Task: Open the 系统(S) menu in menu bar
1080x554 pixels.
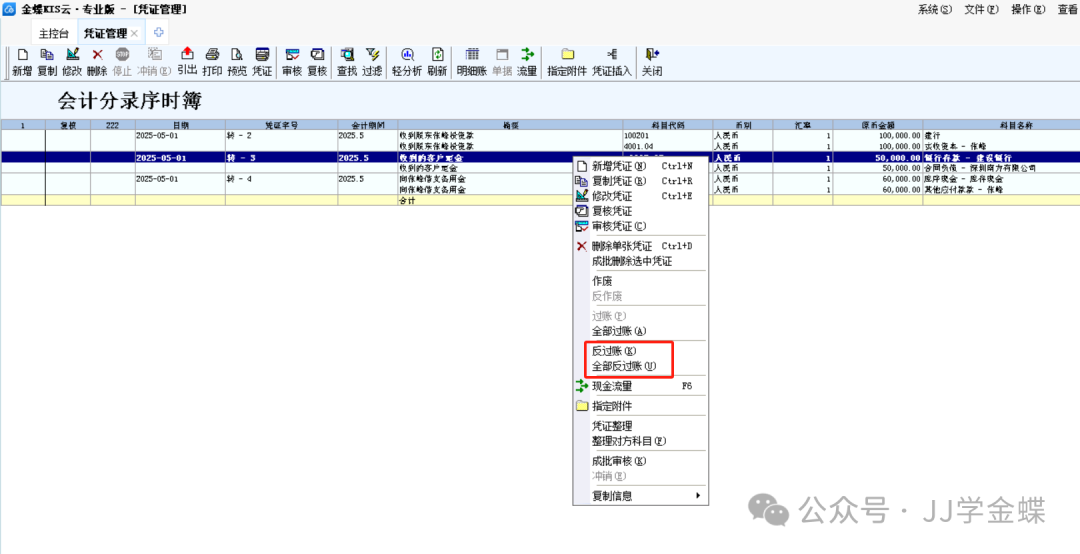Action: click(x=934, y=9)
